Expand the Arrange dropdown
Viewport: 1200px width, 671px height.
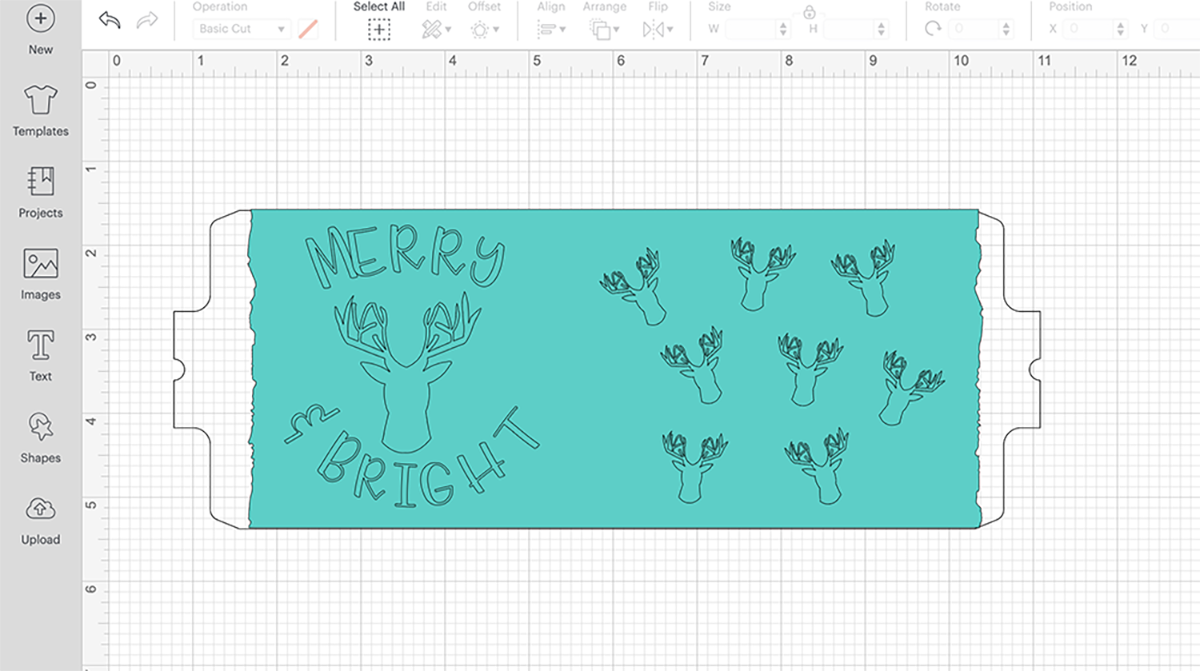coord(604,30)
